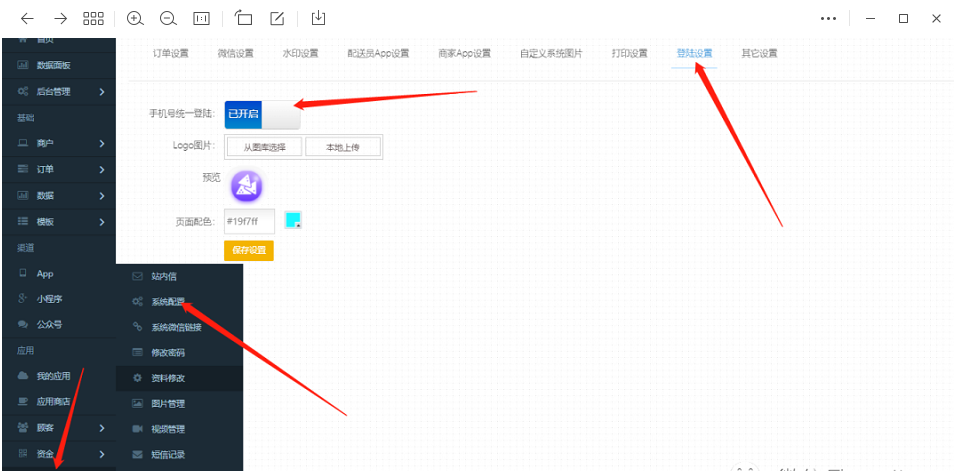Viewport: 954px width, 471px height.
Task: Toggle the 手机号统一登陆 switch
Action: (x=262, y=115)
